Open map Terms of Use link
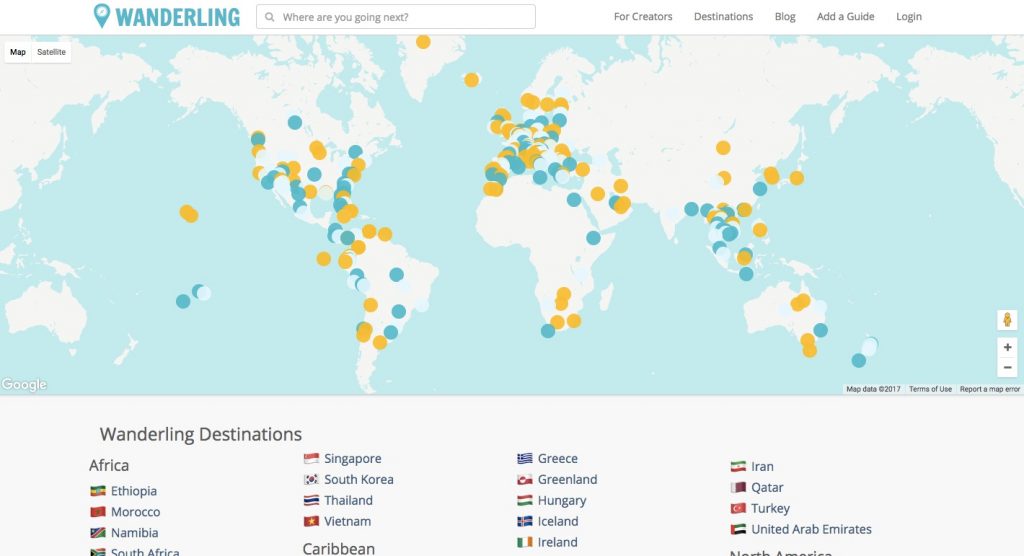Viewport: 1024px width, 556px height. pos(930,389)
